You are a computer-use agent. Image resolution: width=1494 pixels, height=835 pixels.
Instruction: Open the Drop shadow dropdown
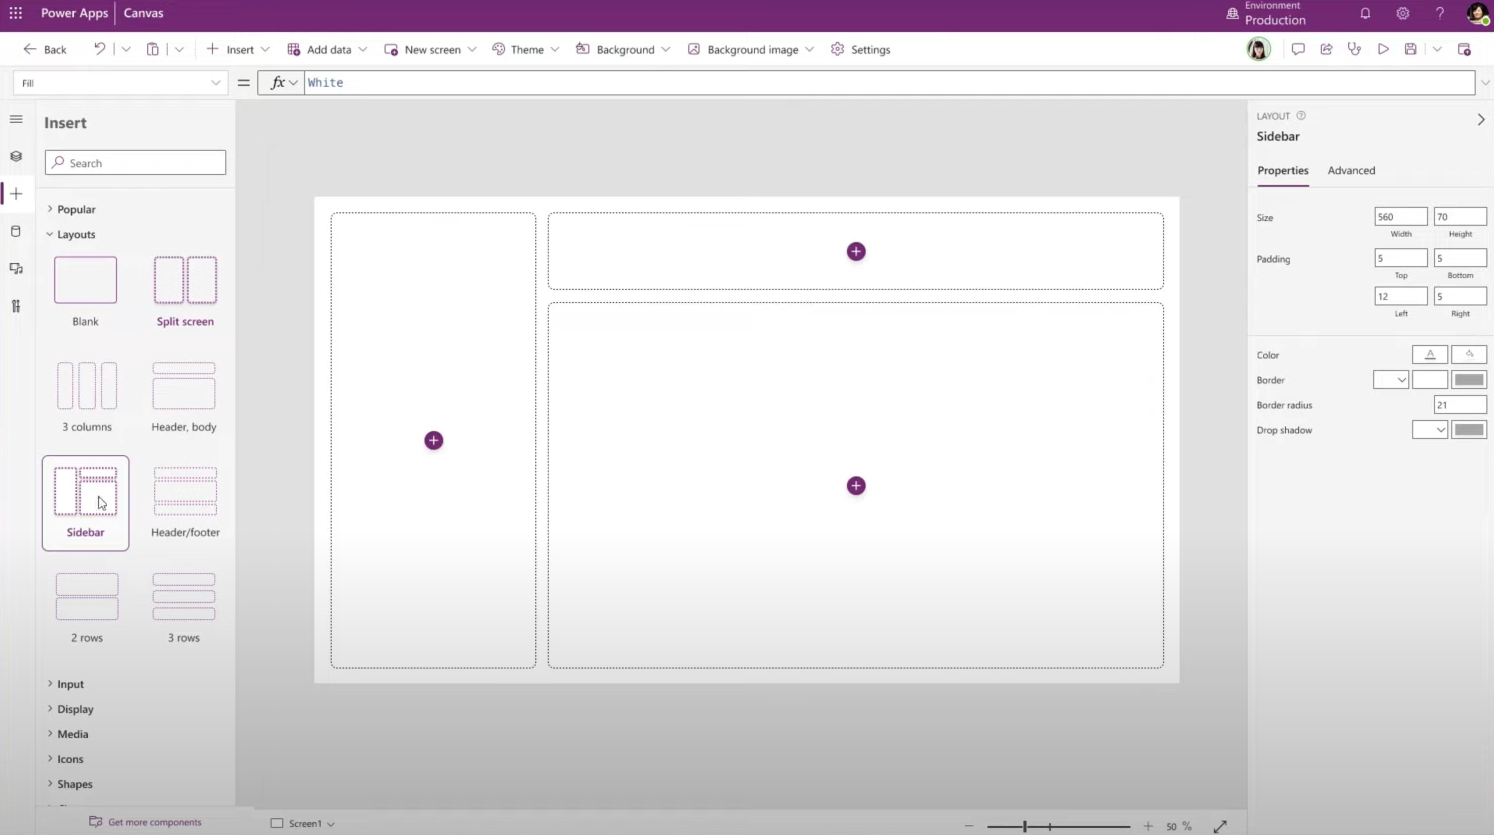[x=1429, y=430]
